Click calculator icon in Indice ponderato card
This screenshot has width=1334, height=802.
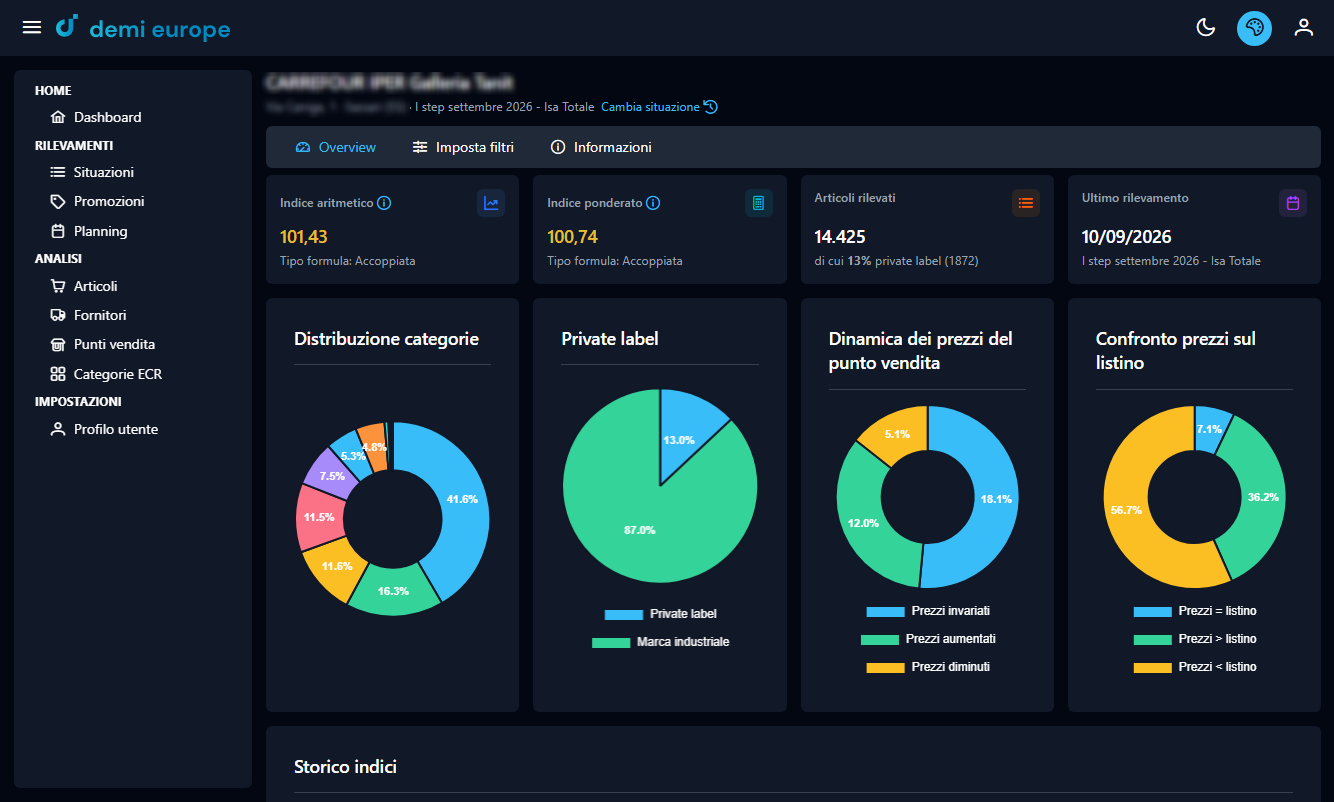(759, 203)
